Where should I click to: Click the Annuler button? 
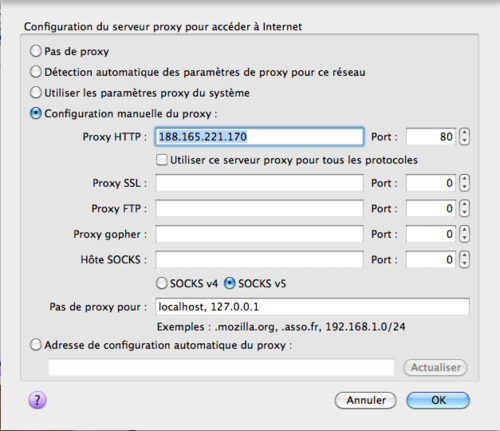[x=366, y=400]
